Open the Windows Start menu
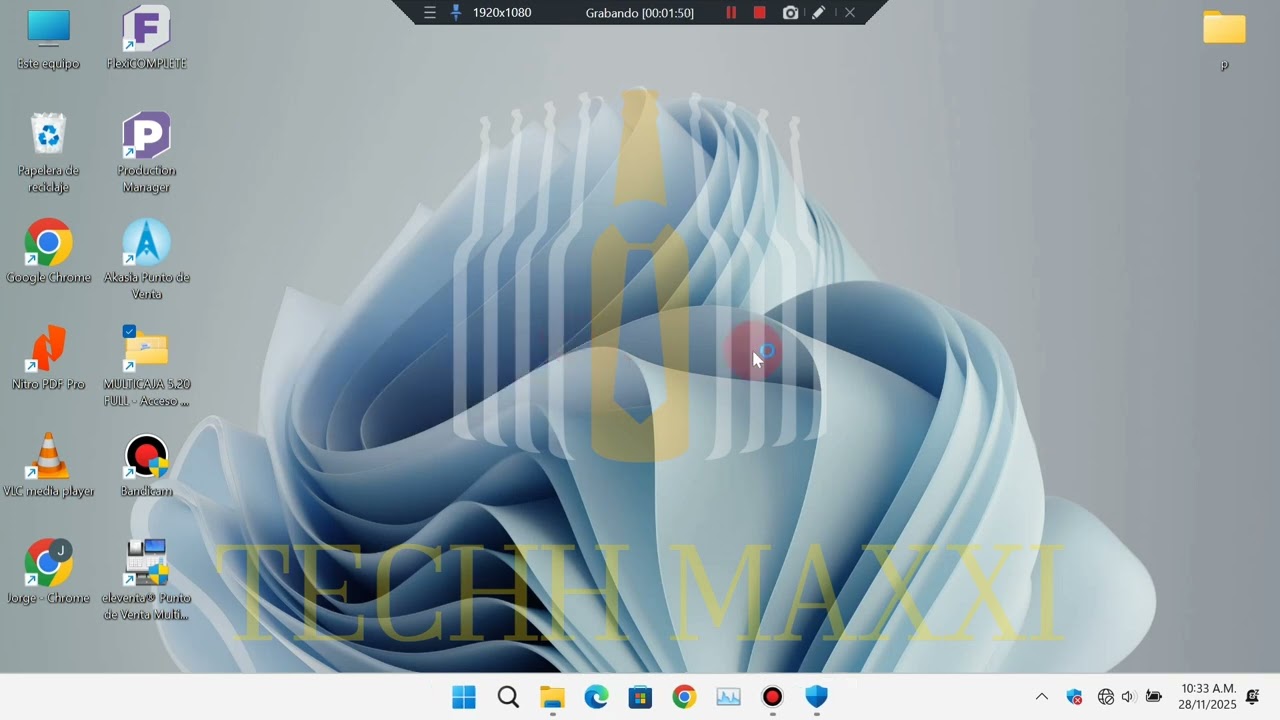 pyautogui.click(x=464, y=697)
